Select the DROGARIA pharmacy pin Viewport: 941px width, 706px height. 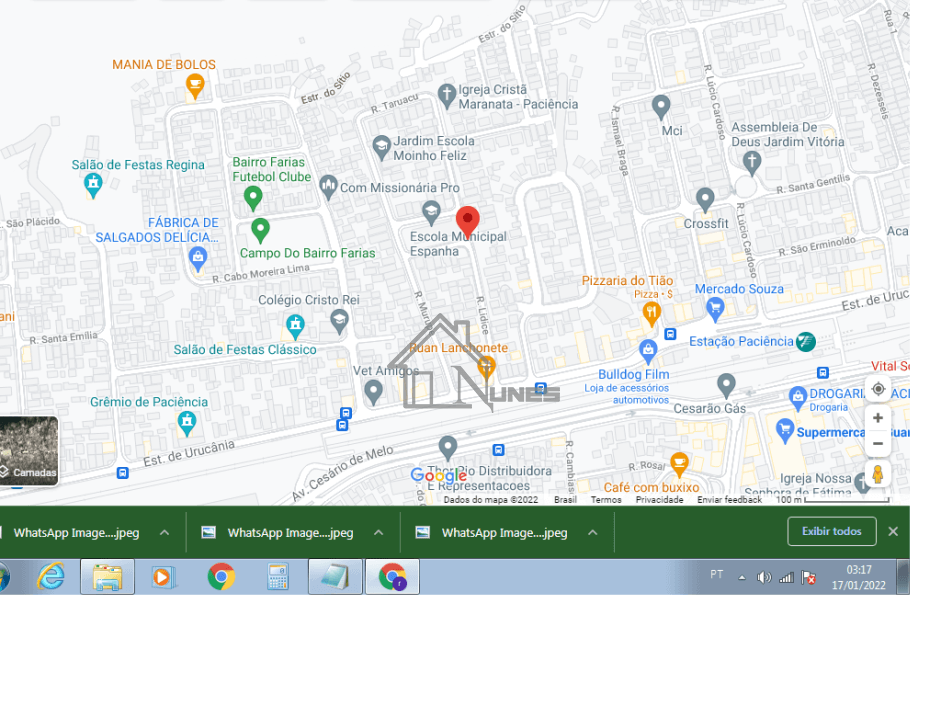click(x=798, y=397)
